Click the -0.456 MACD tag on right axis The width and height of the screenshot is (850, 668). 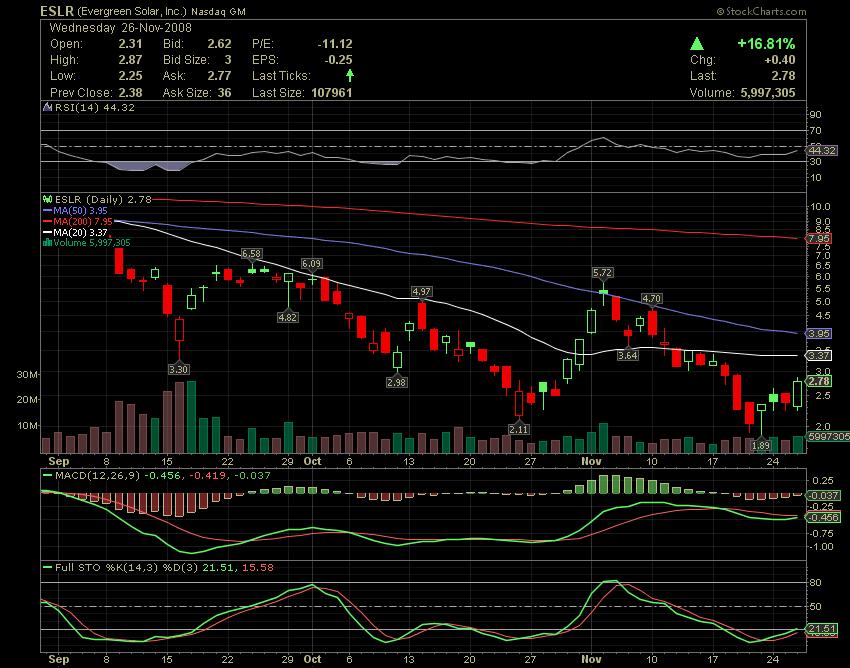(x=823, y=517)
